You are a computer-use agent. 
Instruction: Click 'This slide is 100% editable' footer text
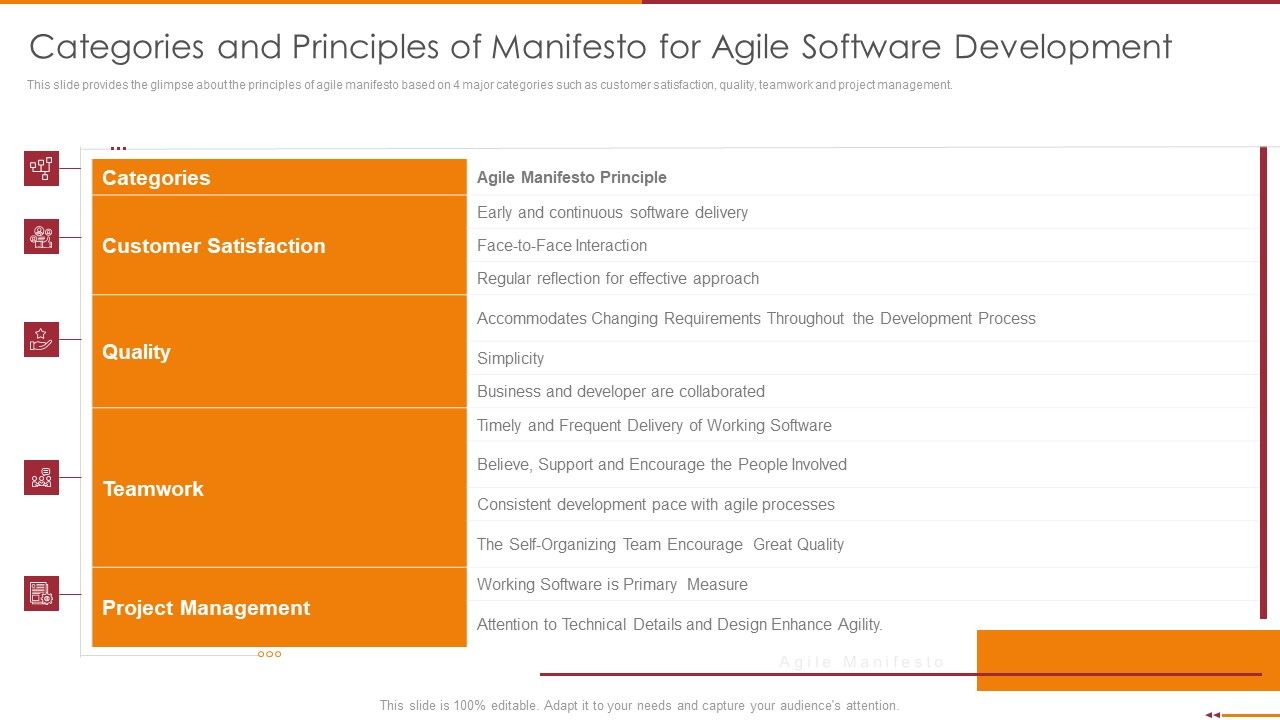[x=639, y=705]
